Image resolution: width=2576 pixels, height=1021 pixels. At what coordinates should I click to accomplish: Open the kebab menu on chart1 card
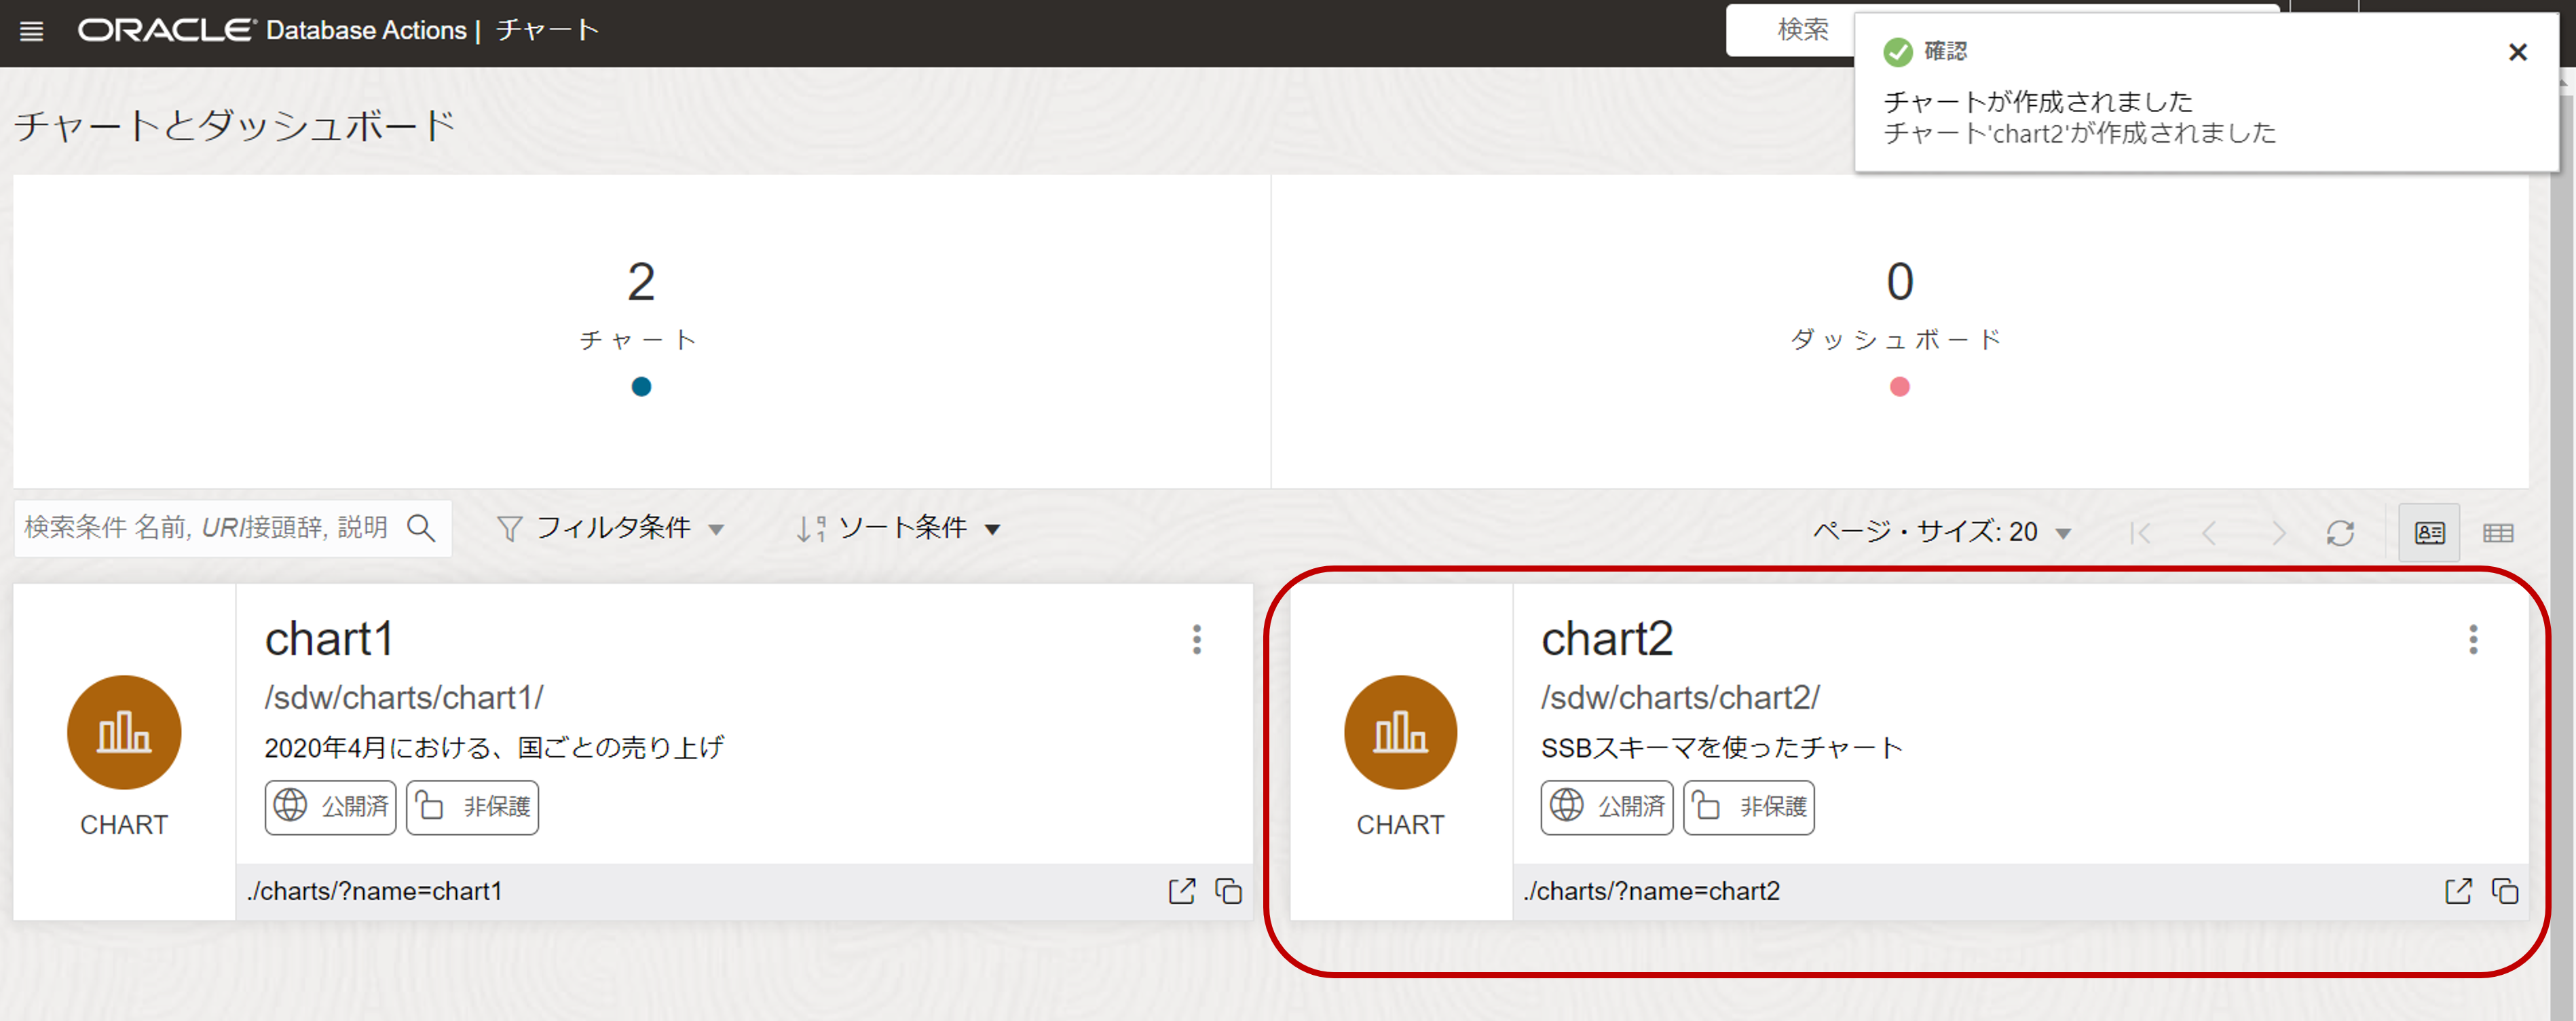[1196, 641]
